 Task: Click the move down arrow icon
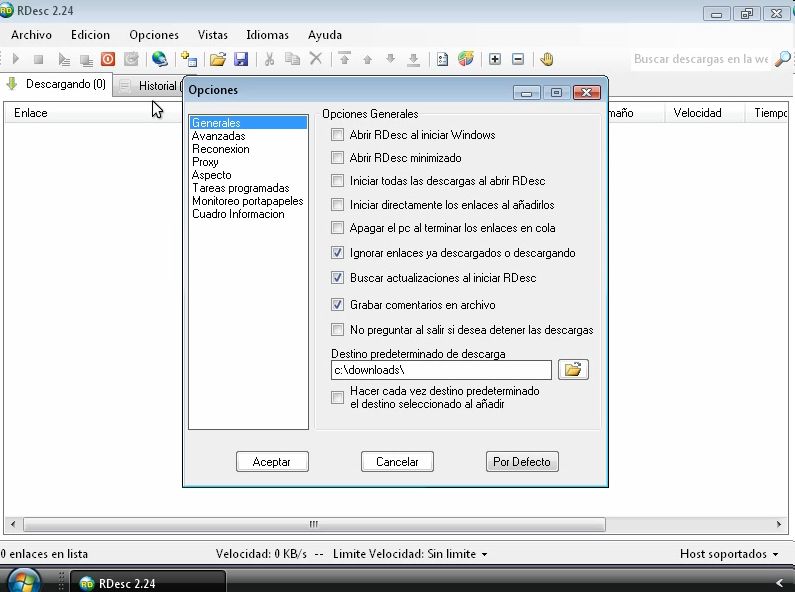pyautogui.click(x=390, y=59)
